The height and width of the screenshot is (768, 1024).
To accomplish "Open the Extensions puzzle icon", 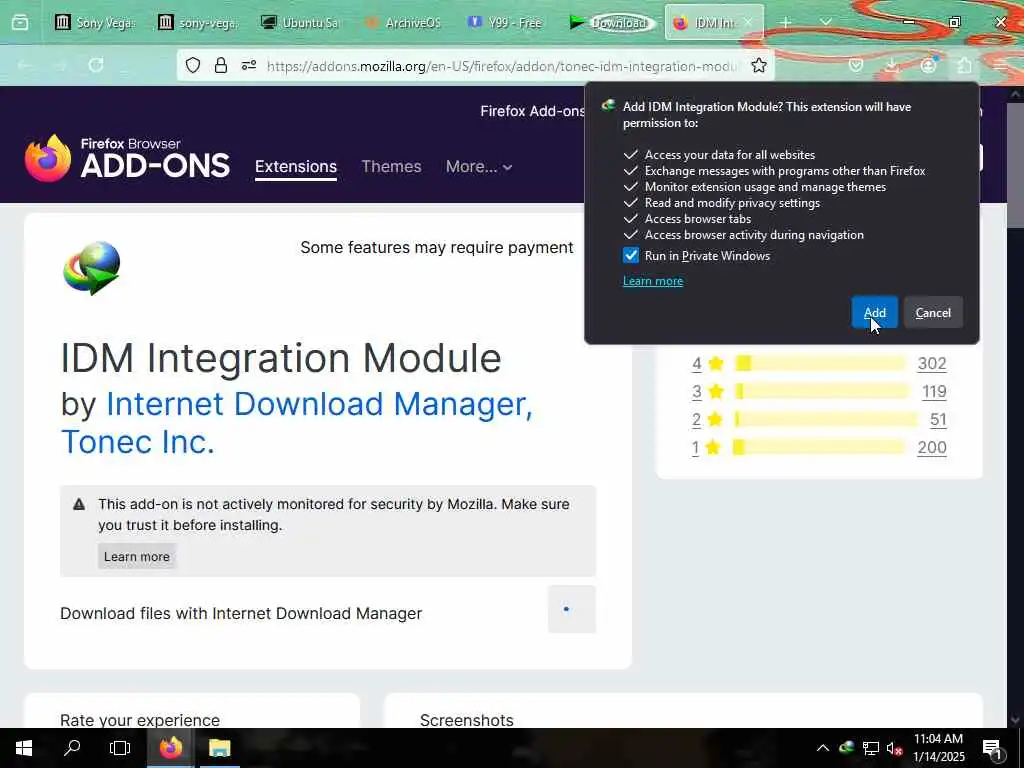I will pyautogui.click(x=965, y=65).
